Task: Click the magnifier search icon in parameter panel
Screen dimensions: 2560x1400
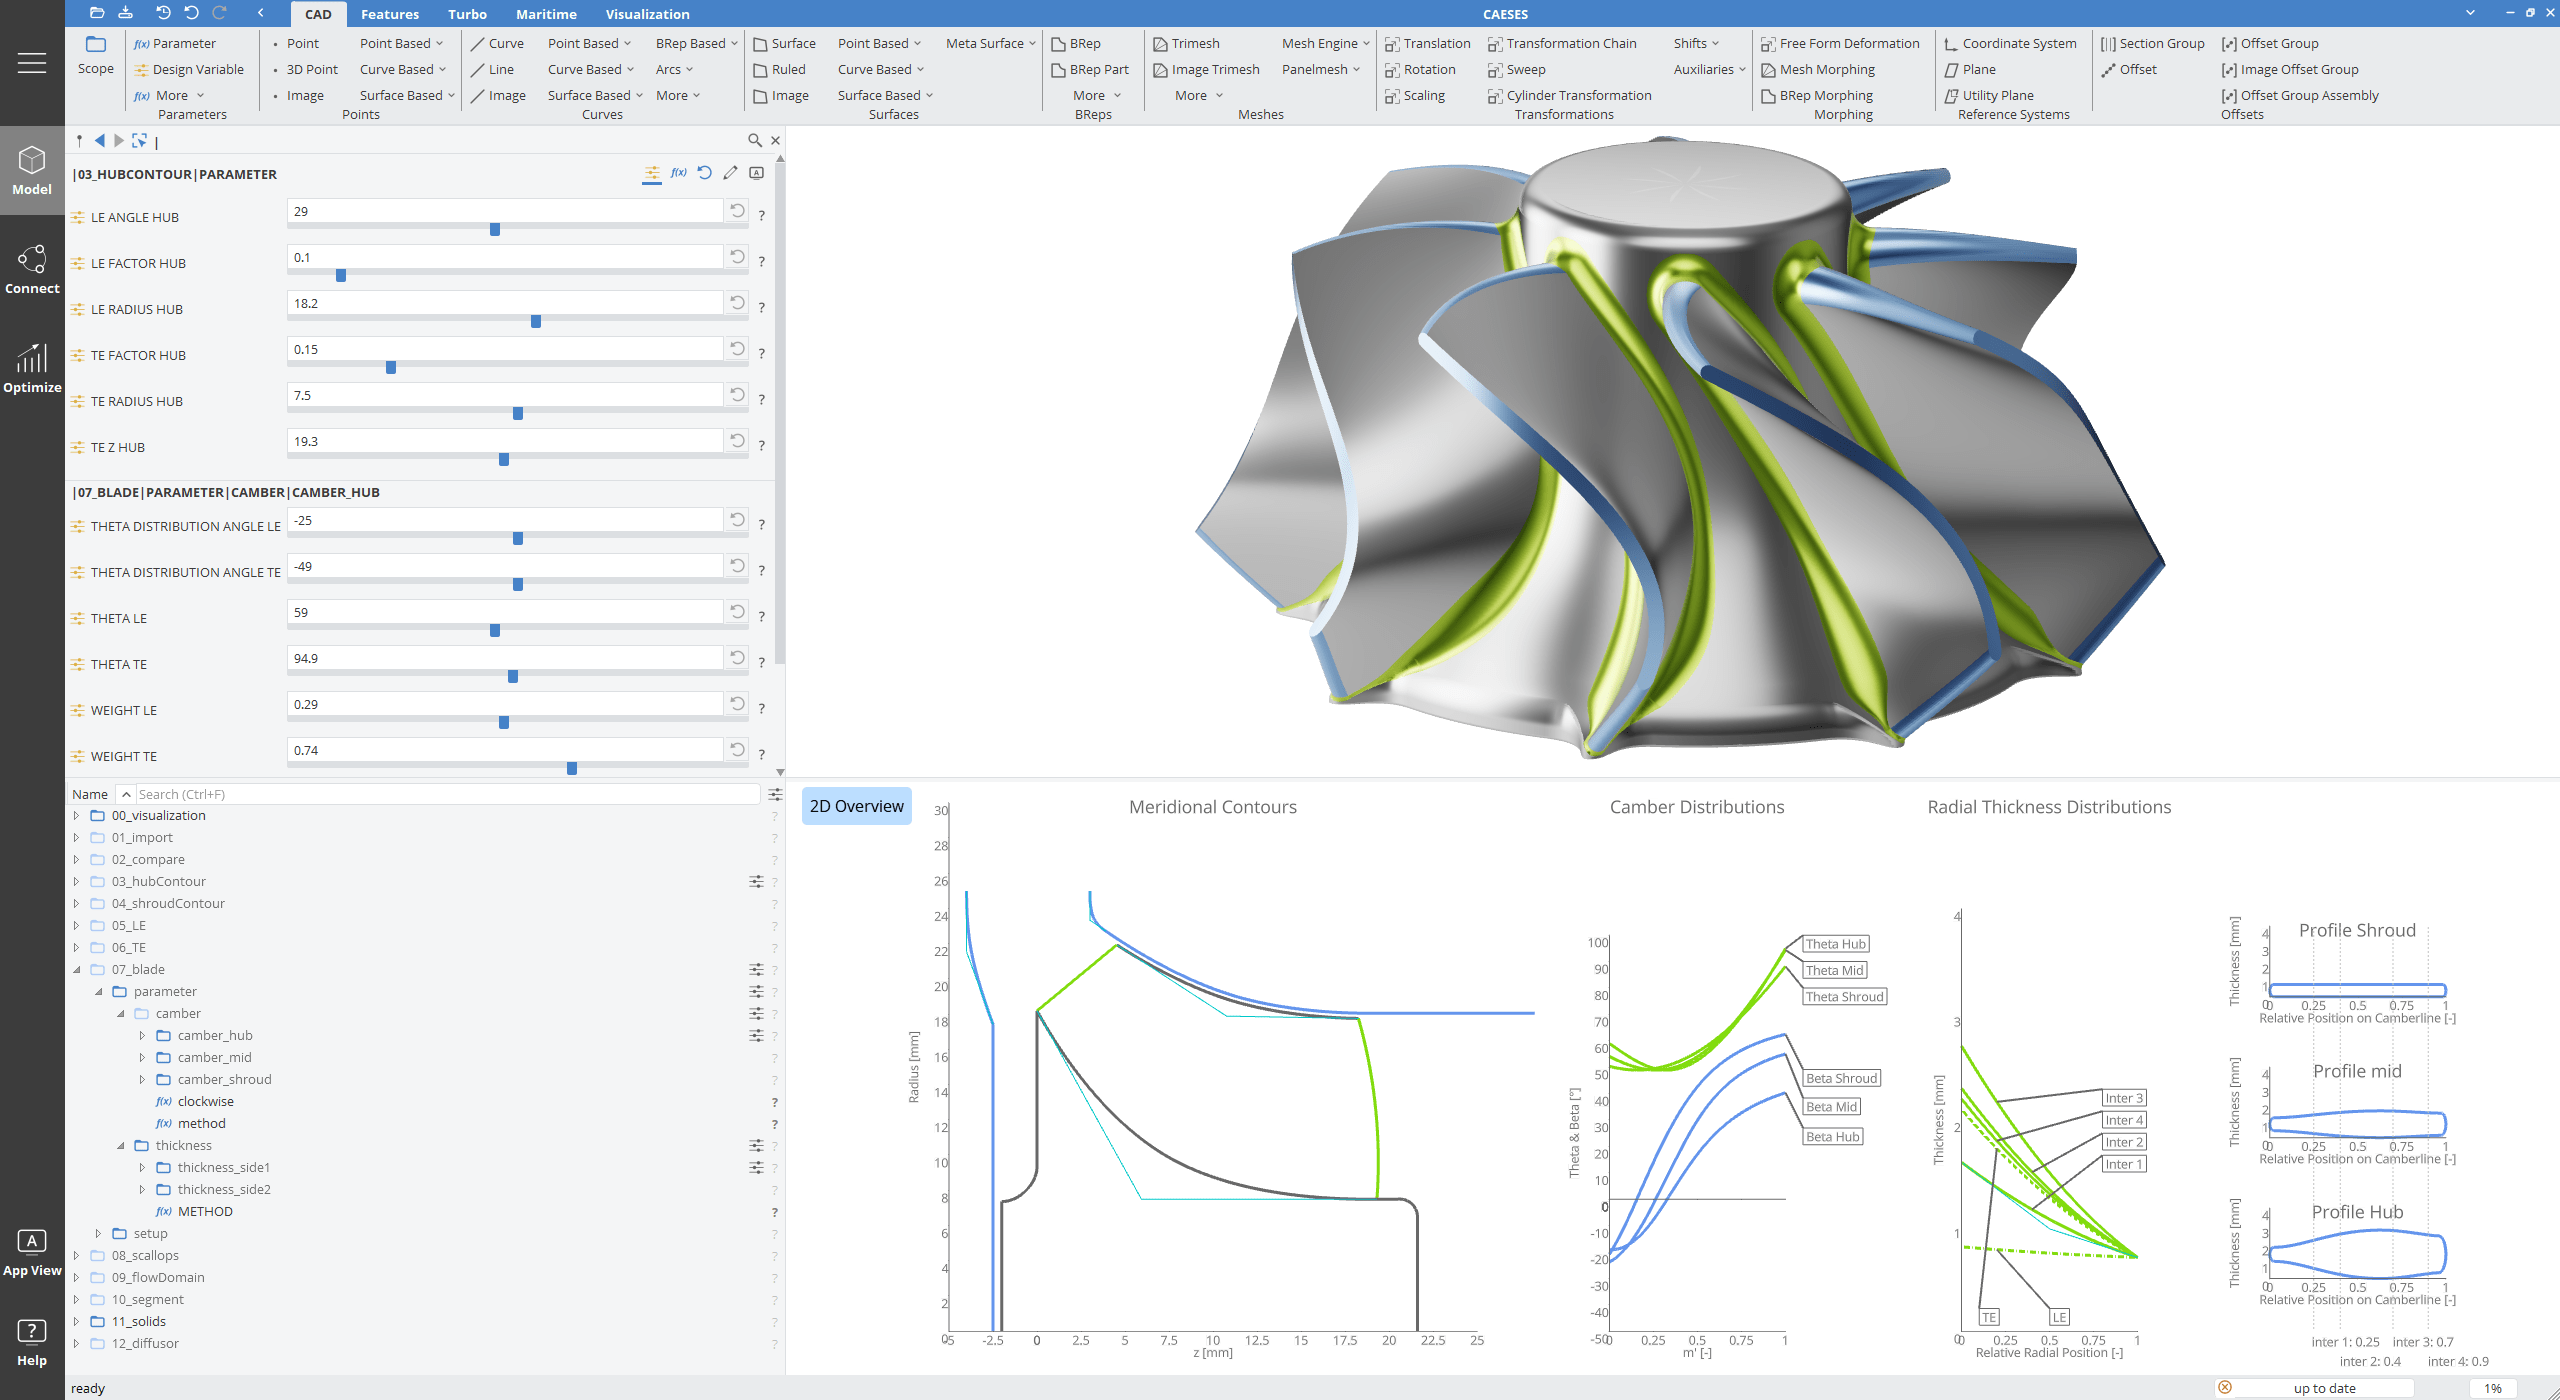Action: pos(755,141)
